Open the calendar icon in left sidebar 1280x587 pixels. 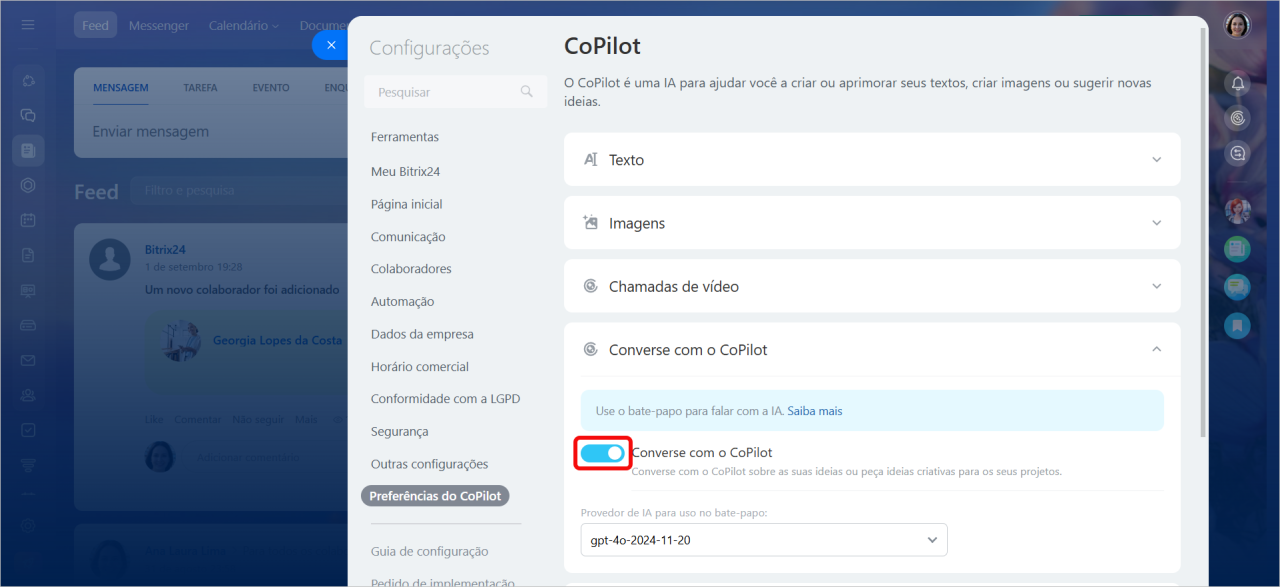tap(28, 220)
